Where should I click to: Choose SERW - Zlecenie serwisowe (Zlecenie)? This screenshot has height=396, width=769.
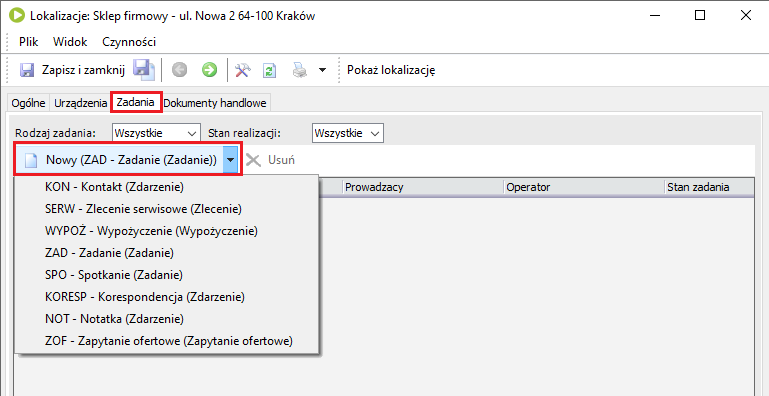coord(167,209)
